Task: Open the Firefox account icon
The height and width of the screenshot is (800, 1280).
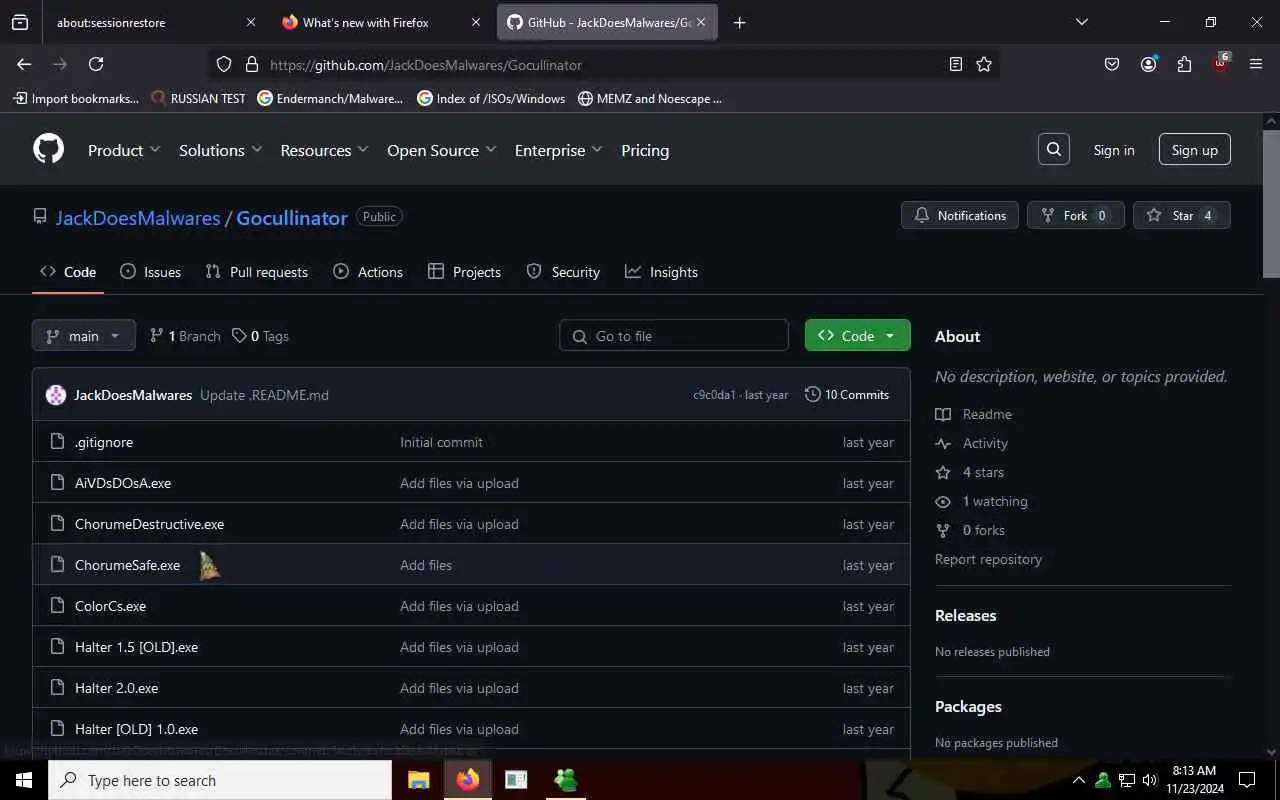Action: point(1148,64)
